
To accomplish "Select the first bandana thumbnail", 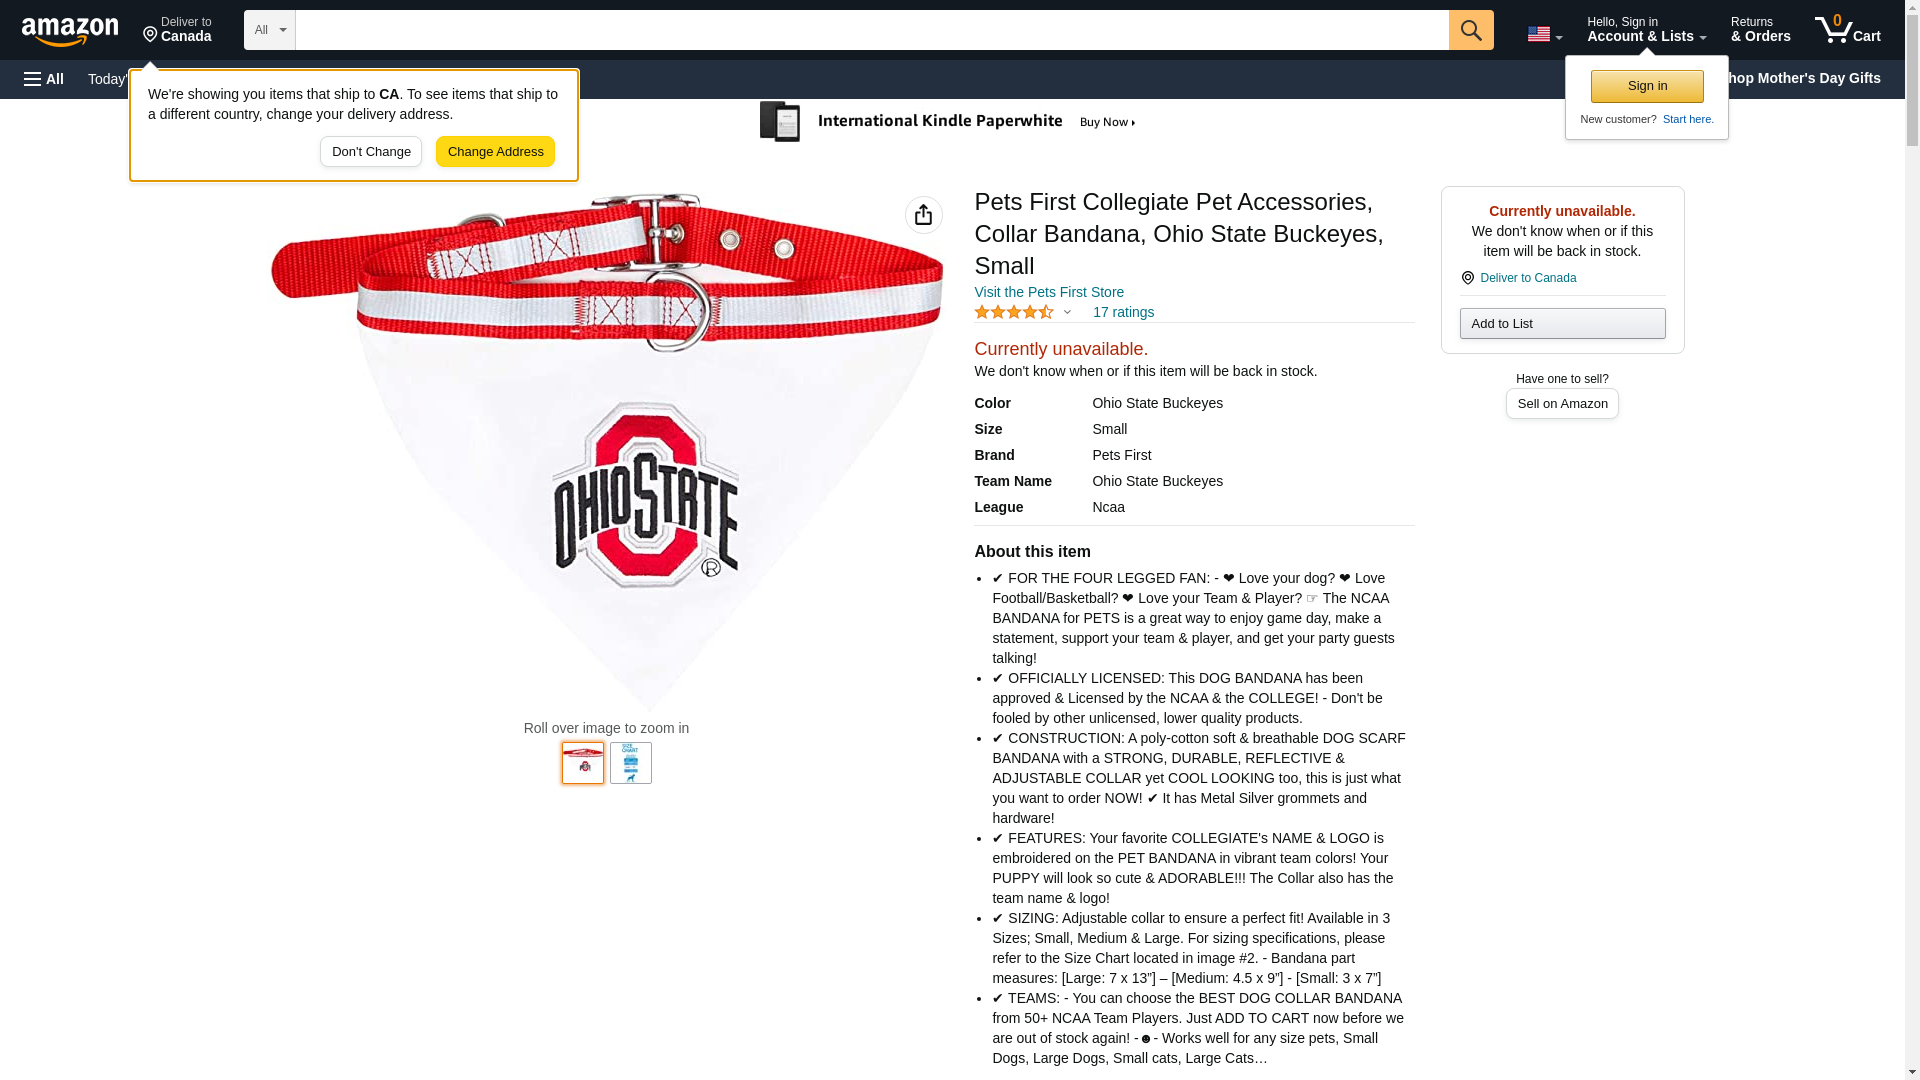I will 583,763.
